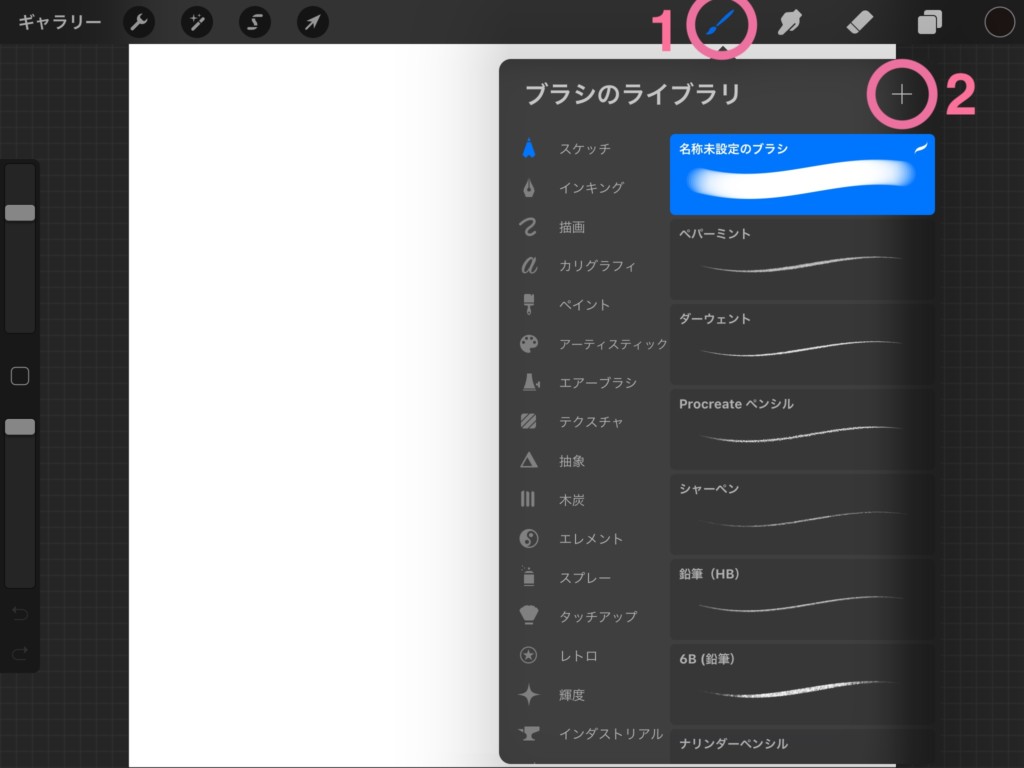The width and height of the screenshot is (1024, 768).
Task: Open the Layers panel icon
Action: click(x=929, y=22)
